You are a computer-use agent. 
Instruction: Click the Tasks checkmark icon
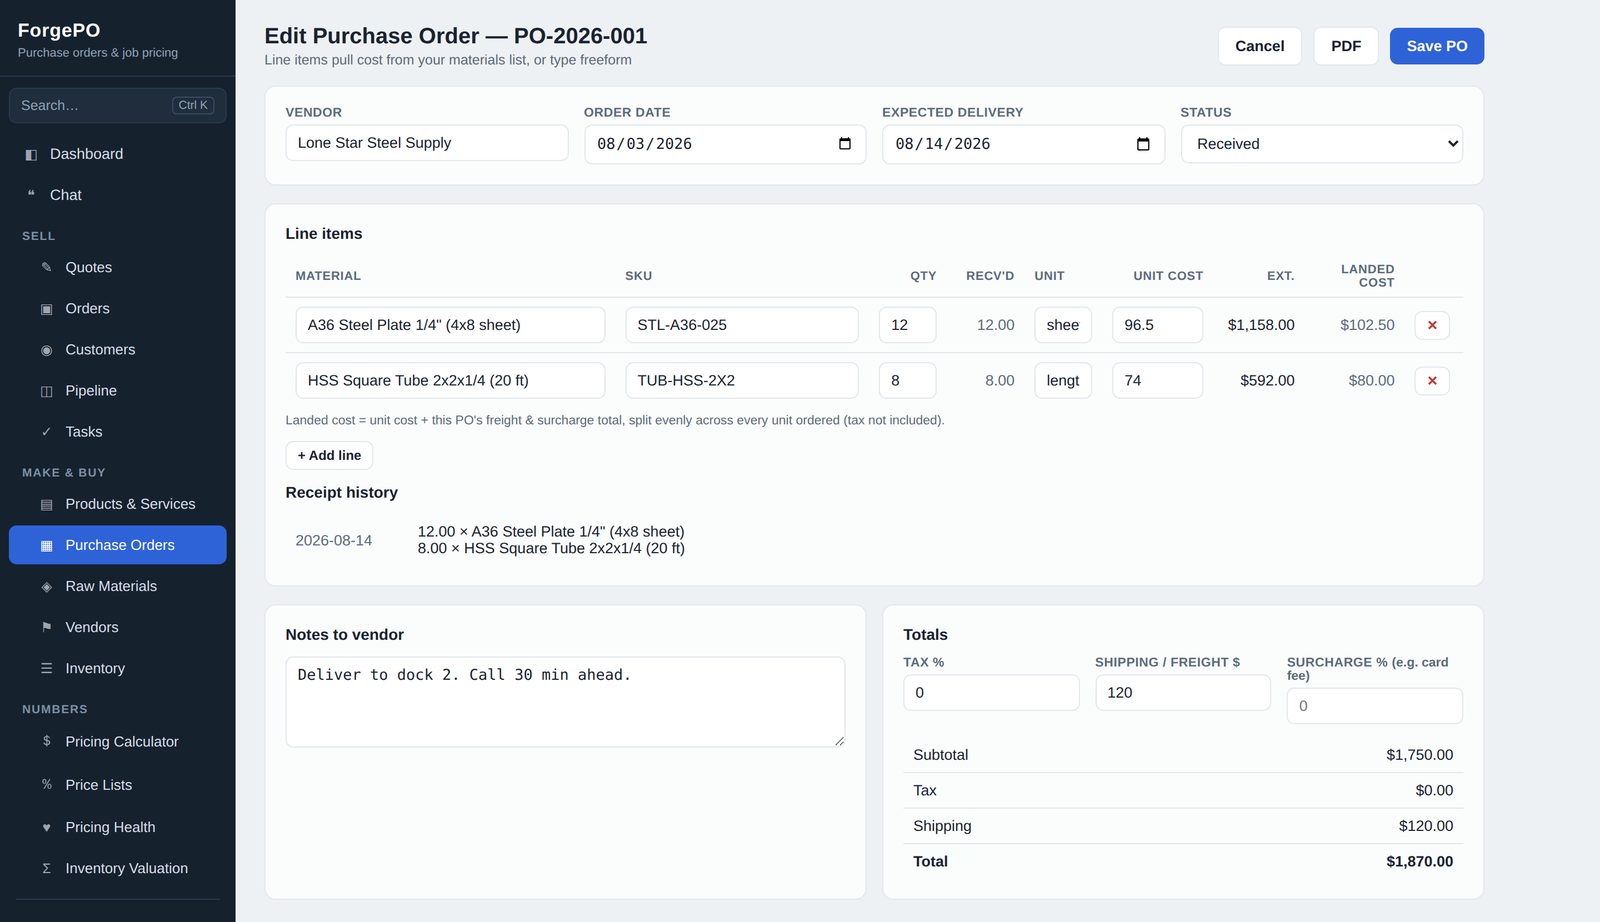coord(46,432)
